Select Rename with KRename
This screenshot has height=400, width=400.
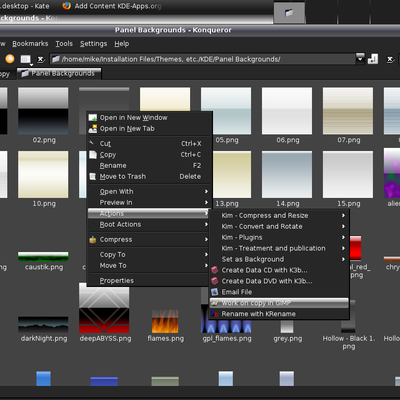pos(279,314)
